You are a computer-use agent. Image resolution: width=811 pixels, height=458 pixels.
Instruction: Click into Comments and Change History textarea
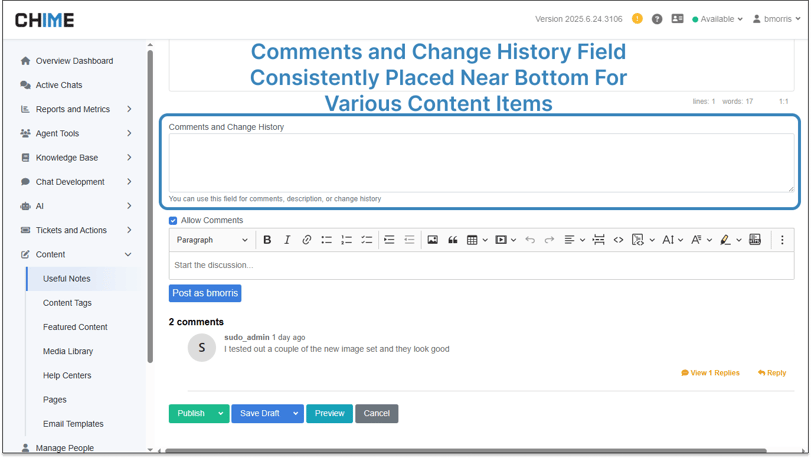482,163
